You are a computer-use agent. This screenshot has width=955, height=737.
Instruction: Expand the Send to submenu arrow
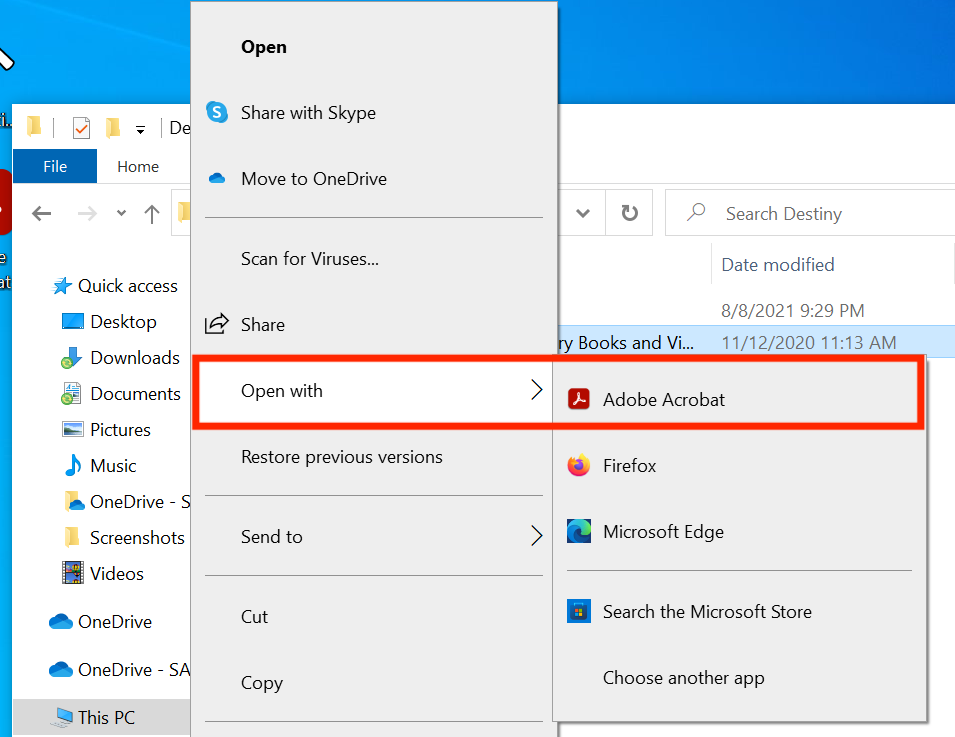pyautogui.click(x=536, y=536)
